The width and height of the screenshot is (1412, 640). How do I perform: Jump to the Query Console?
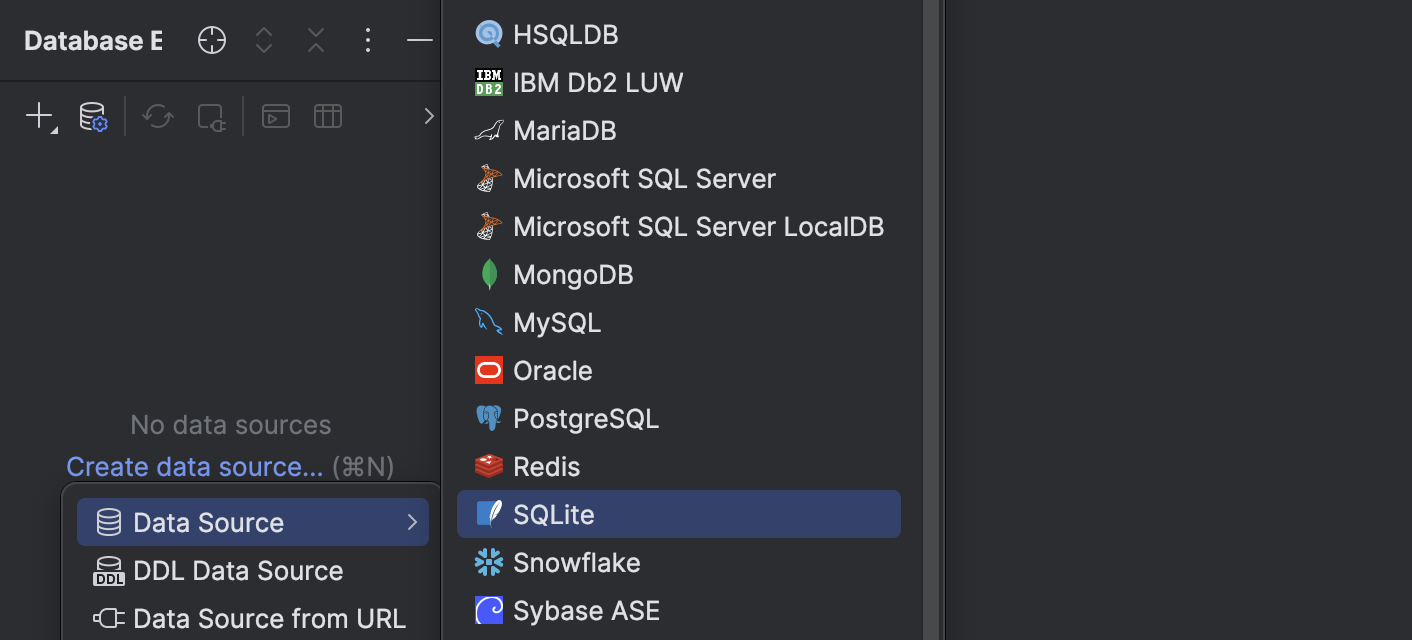coord(275,116)
